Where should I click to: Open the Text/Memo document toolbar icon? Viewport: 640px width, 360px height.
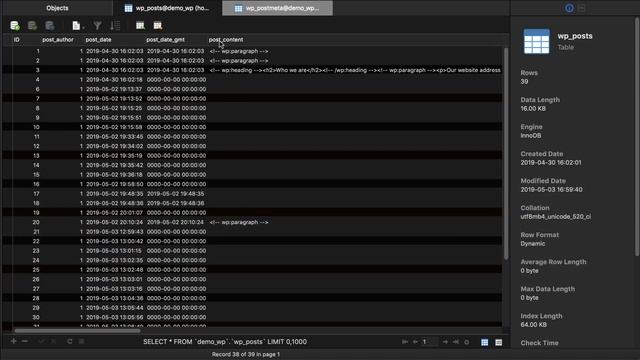[x=76, y=26]
